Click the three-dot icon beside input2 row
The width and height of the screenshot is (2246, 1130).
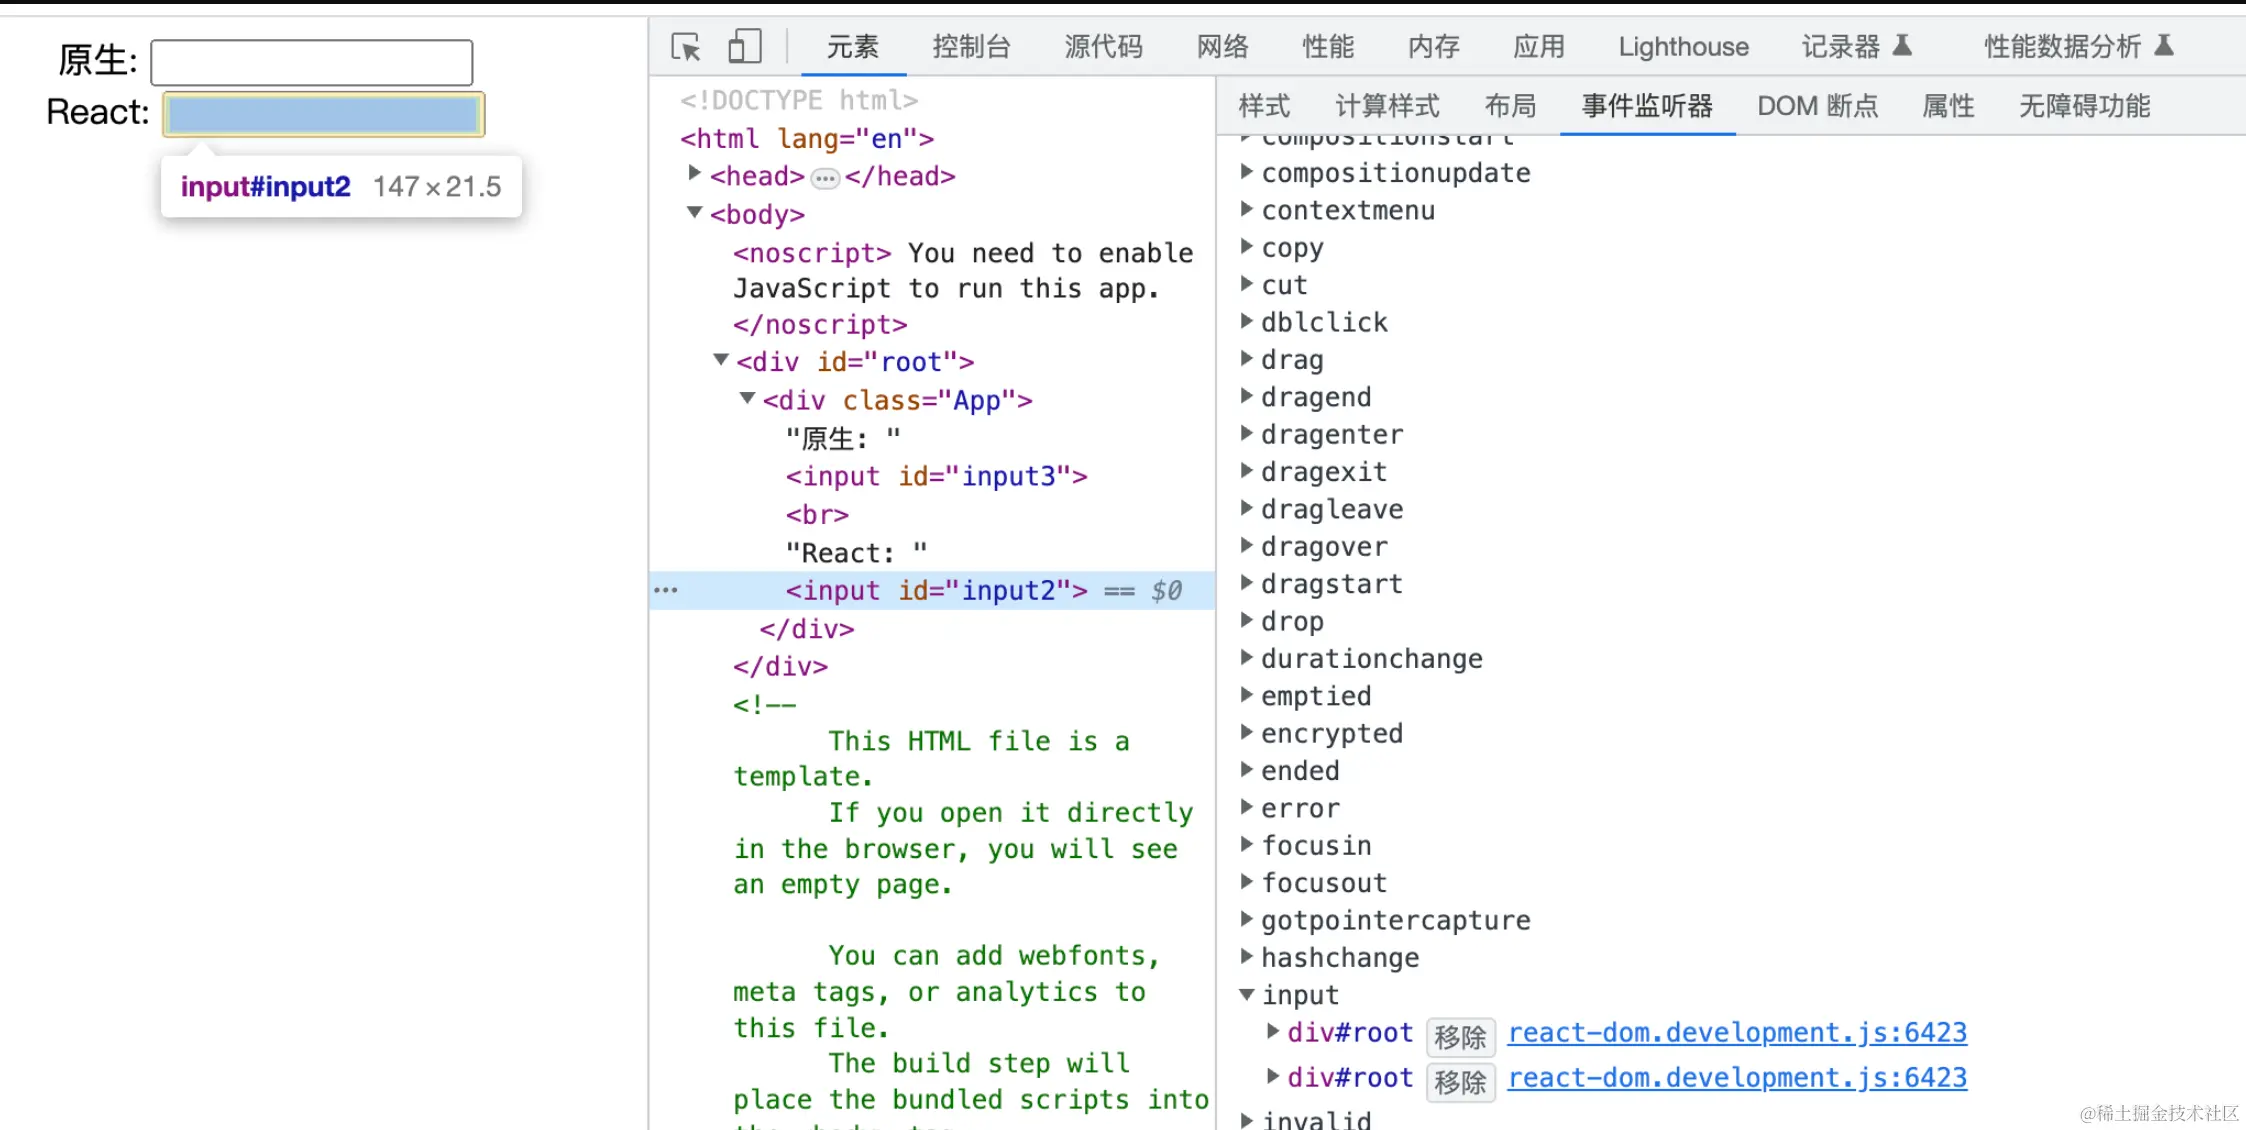(x=666, y=590)
